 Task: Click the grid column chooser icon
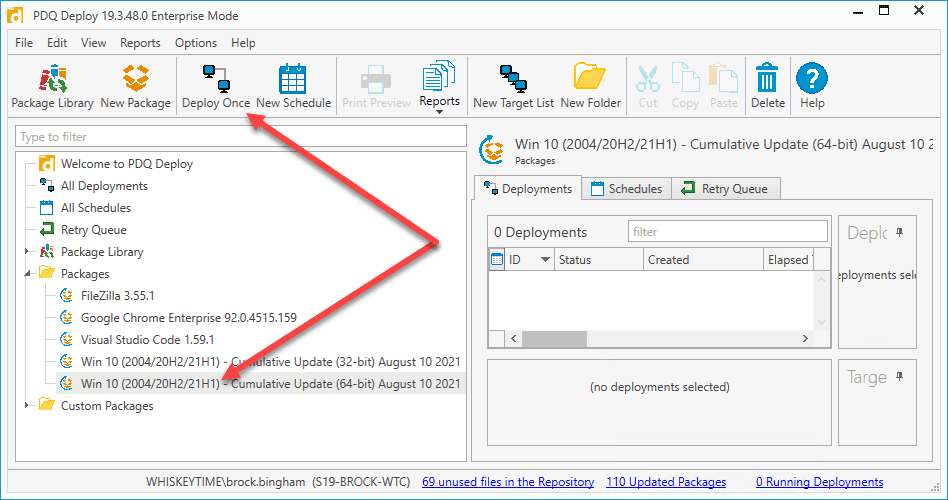[x=497, y=259]
